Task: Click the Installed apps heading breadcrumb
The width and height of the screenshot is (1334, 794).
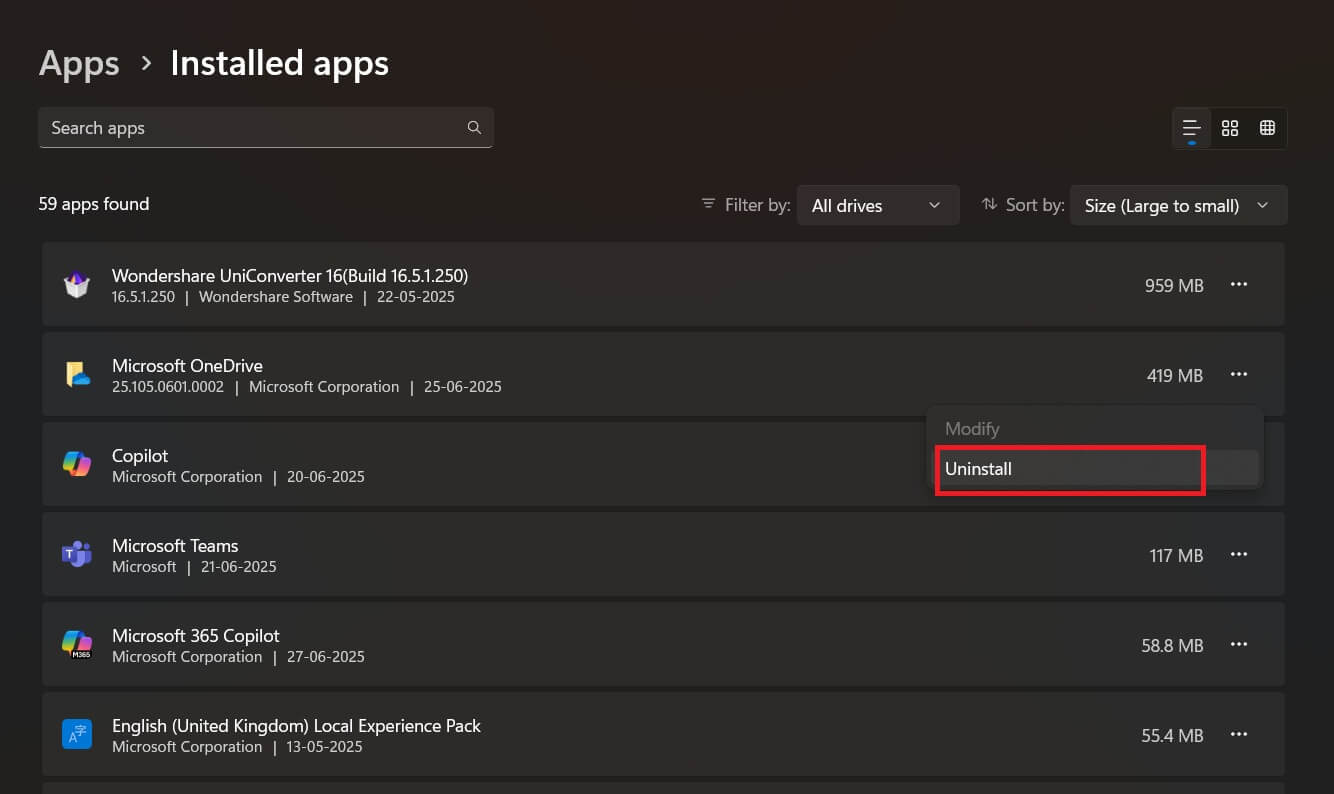Action: 279,63
